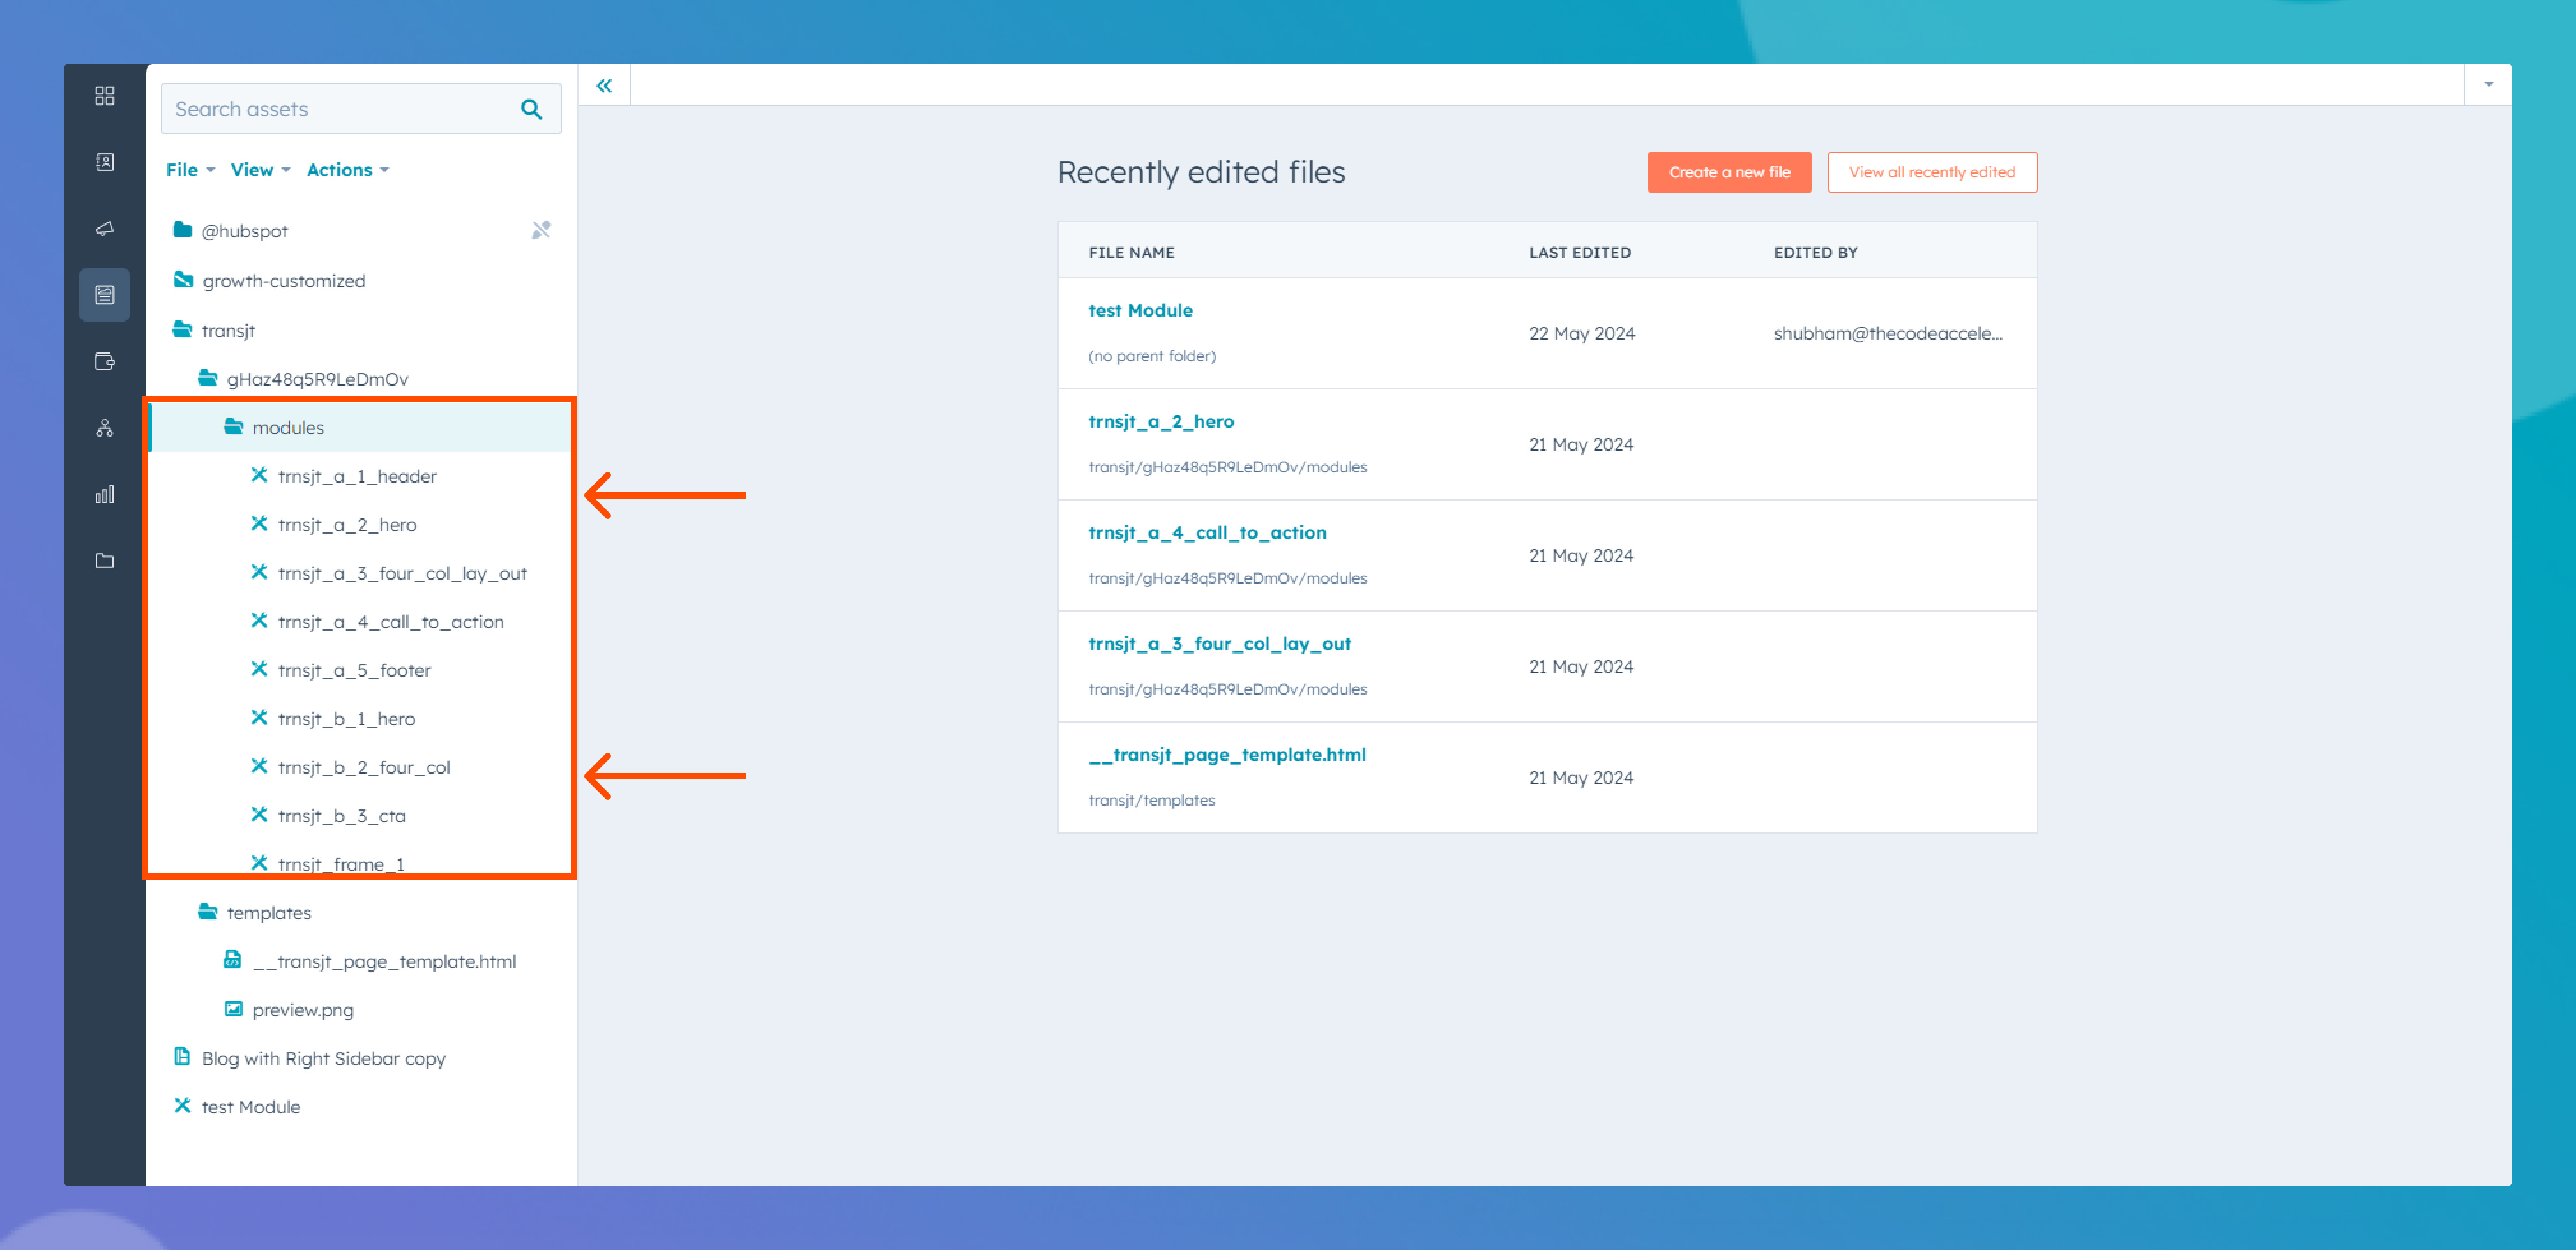Open the dropdown arrow at the top right corner
The height and width of the screenshot is (1250, 2576).
[2488, 84]
